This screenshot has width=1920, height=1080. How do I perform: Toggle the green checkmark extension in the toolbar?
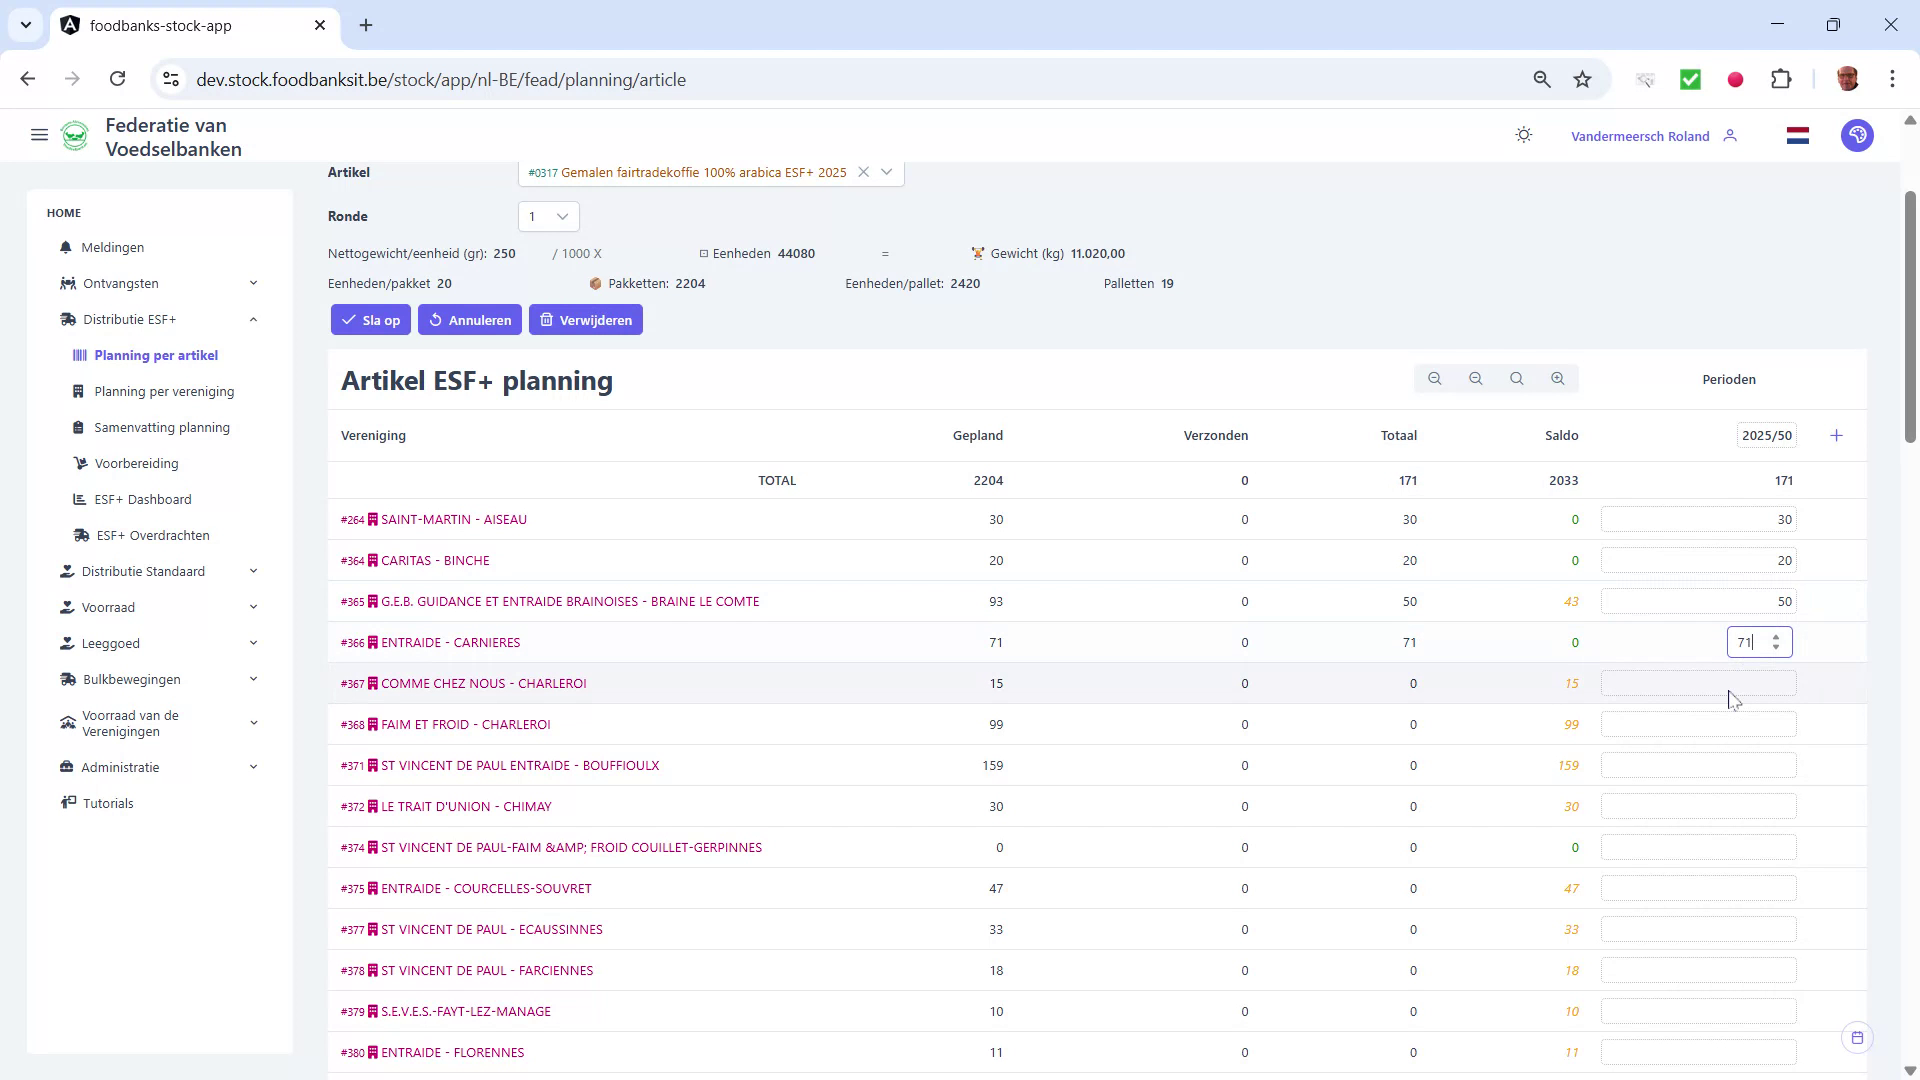click(1691, 79)
